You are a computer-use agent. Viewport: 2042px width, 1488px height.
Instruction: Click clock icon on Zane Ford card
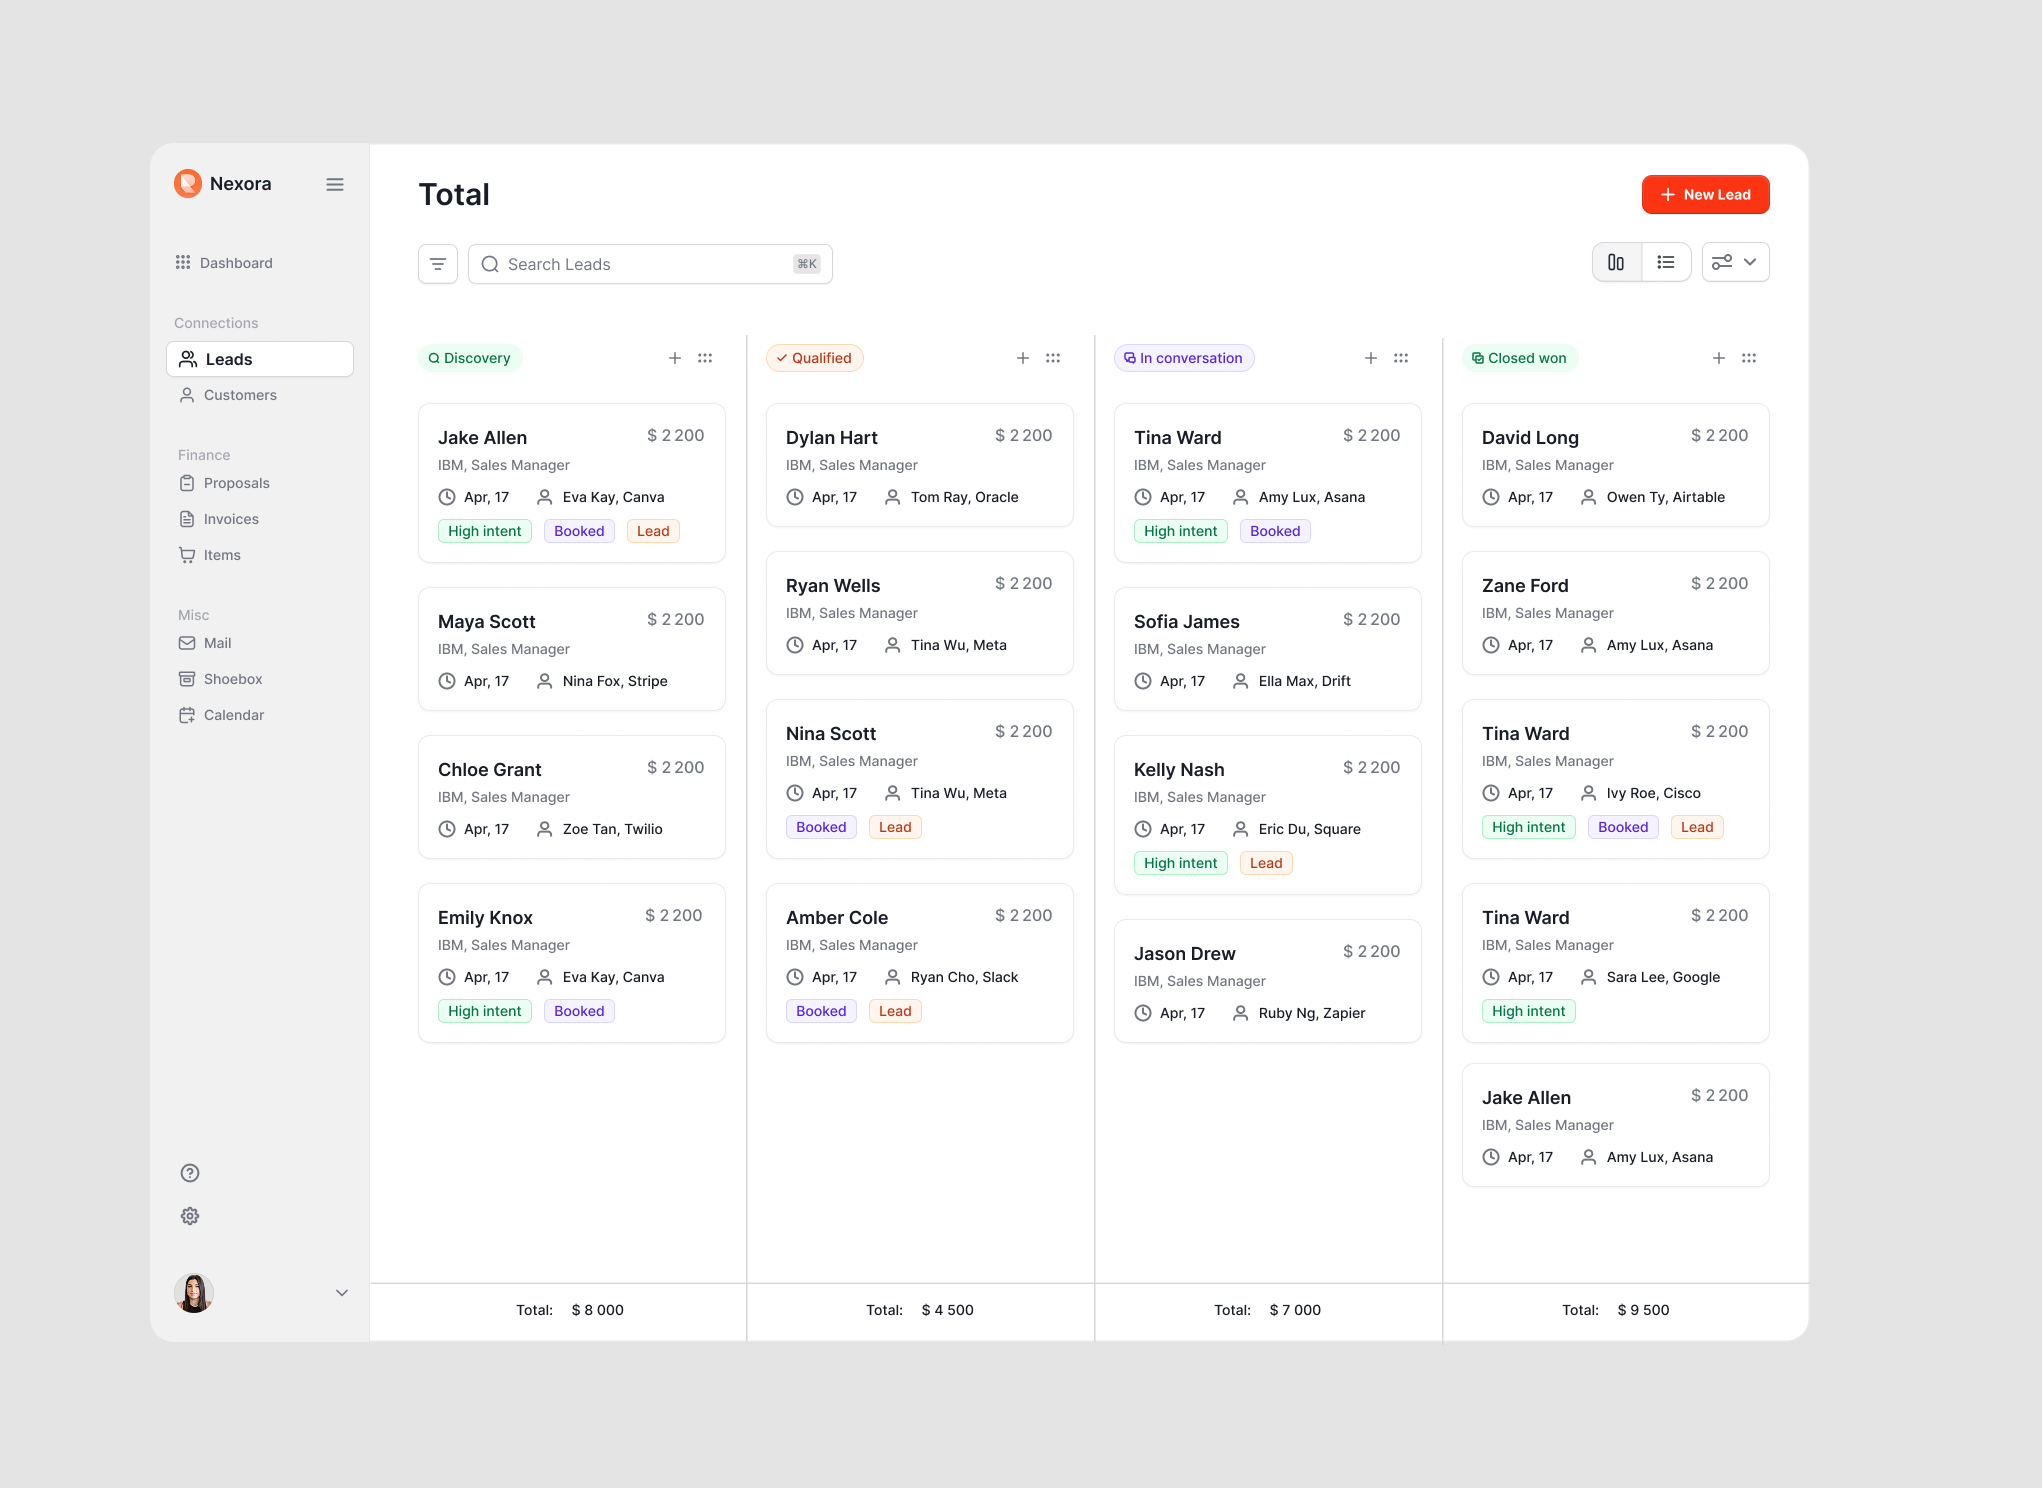1491,645
